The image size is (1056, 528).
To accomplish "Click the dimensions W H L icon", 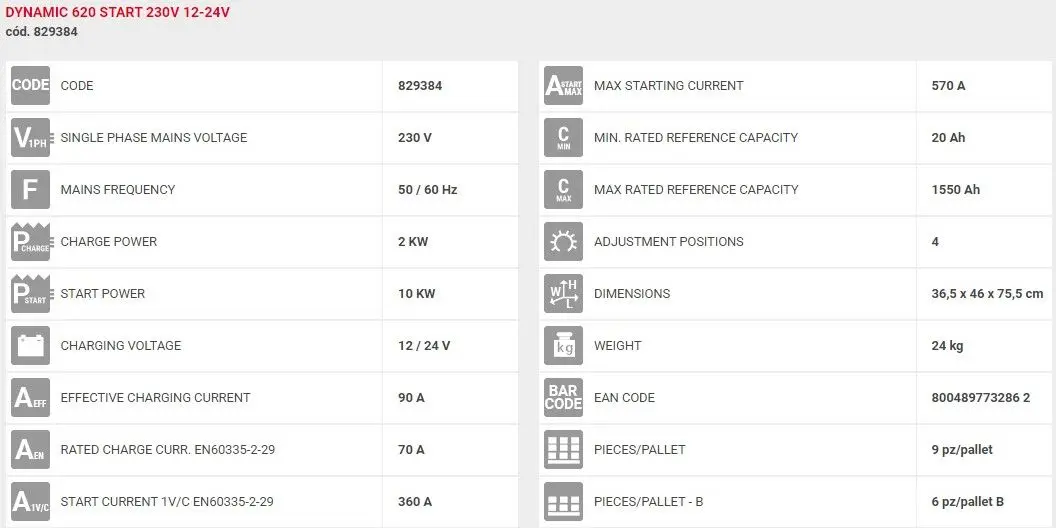I will coord(564,294).
